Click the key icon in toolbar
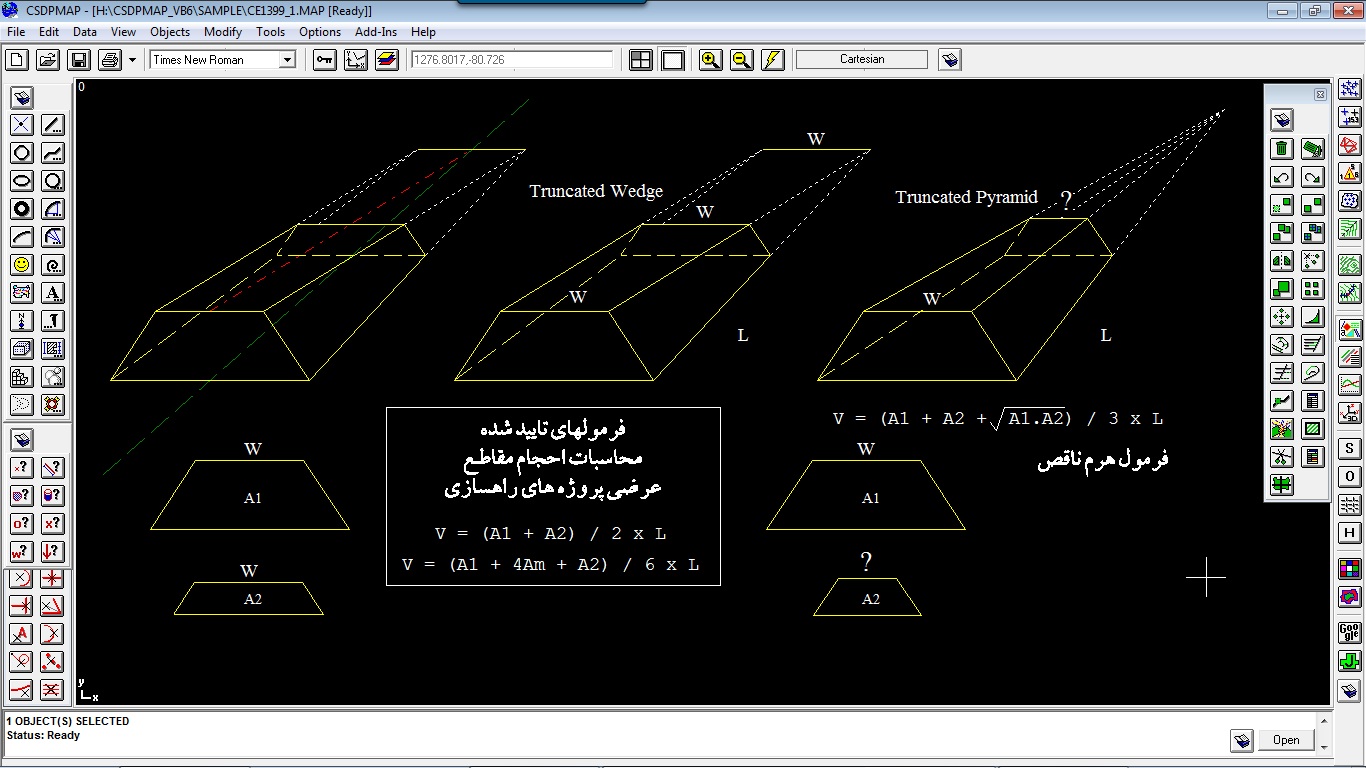The height and width of the screenshot is (768, 1366). pyautogui.click(x=325, y=60)
